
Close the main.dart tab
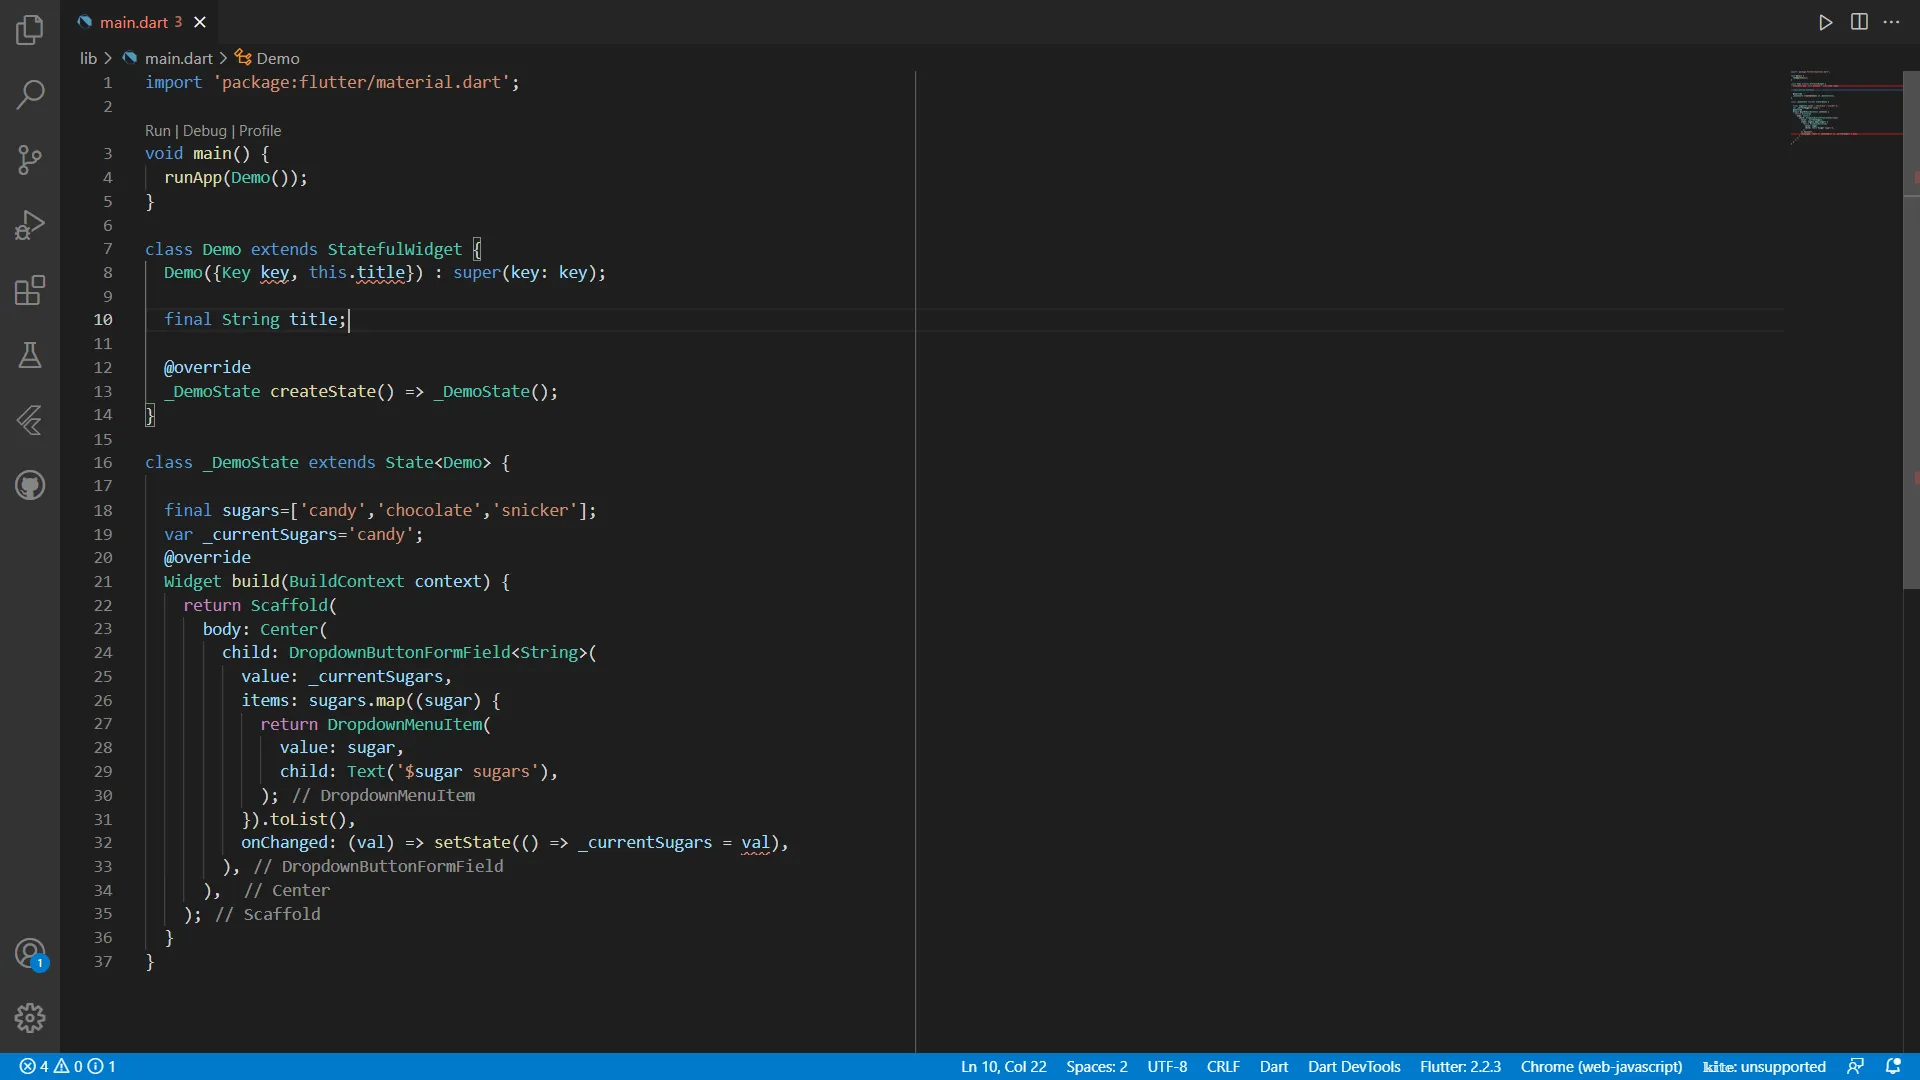coord(200,22)
